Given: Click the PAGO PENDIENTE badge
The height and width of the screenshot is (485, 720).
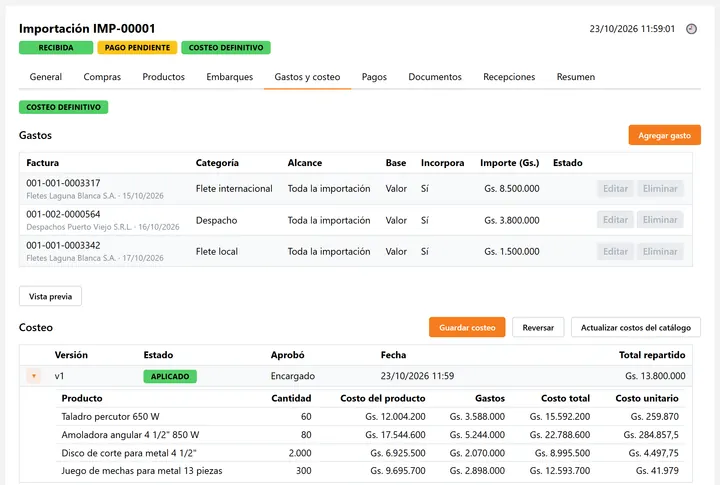Looking at the screenshot, I should point(137,48).
